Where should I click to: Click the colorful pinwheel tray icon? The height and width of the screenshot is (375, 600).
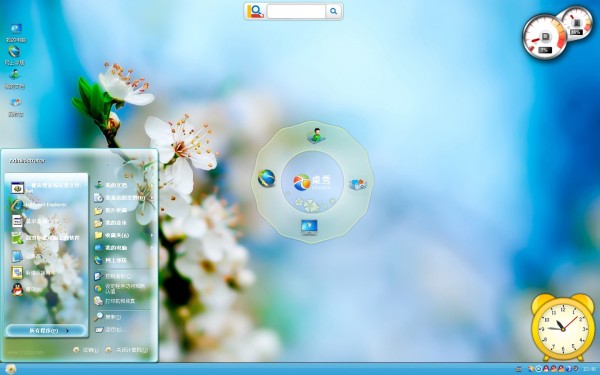(x=531, y=369)
